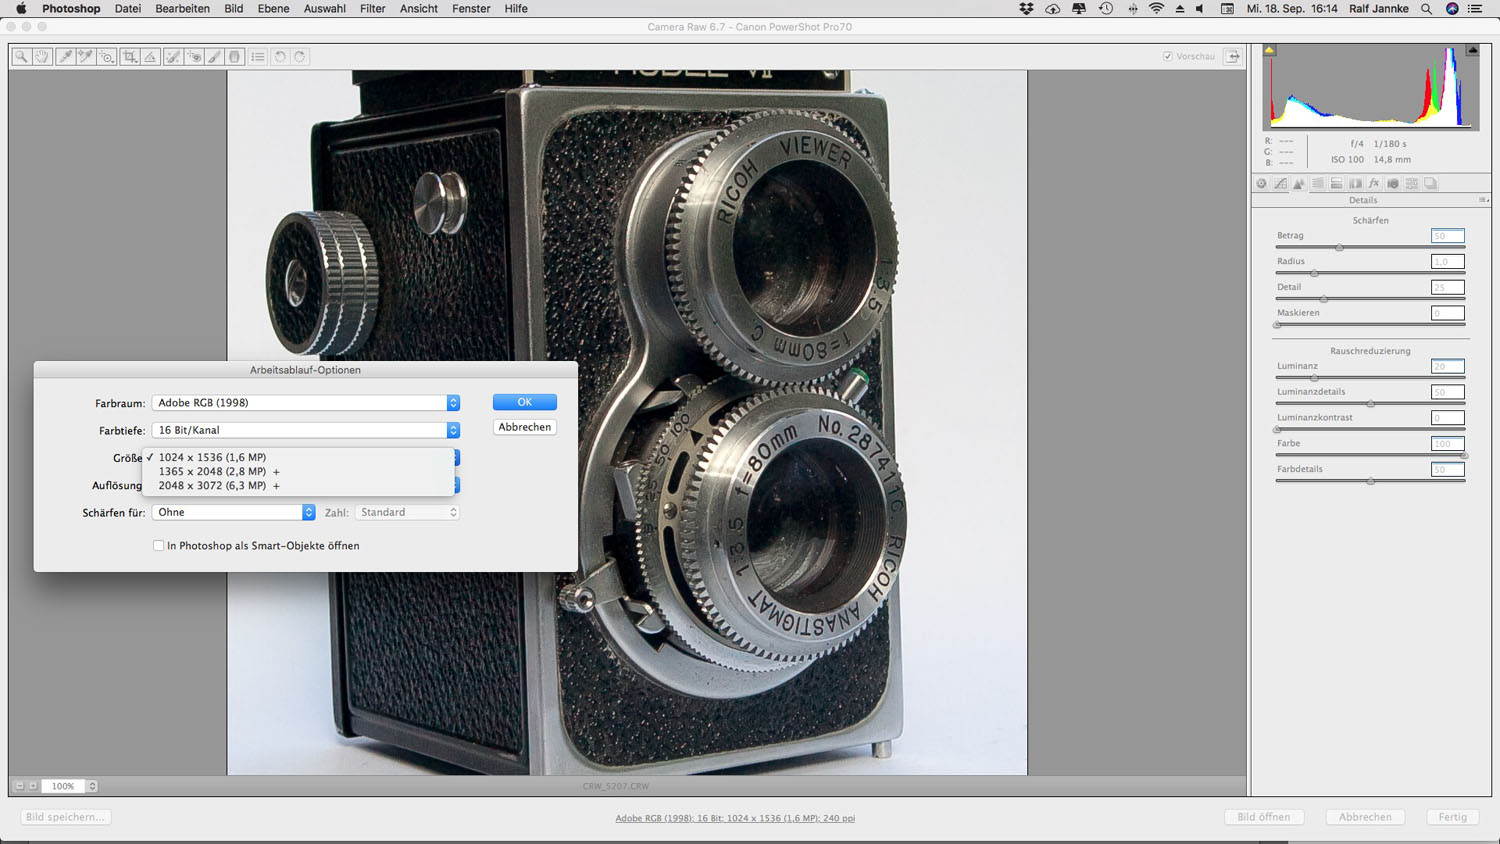
Task: Open Spotlight search in the menu bar
Action: coord(1426,9)
